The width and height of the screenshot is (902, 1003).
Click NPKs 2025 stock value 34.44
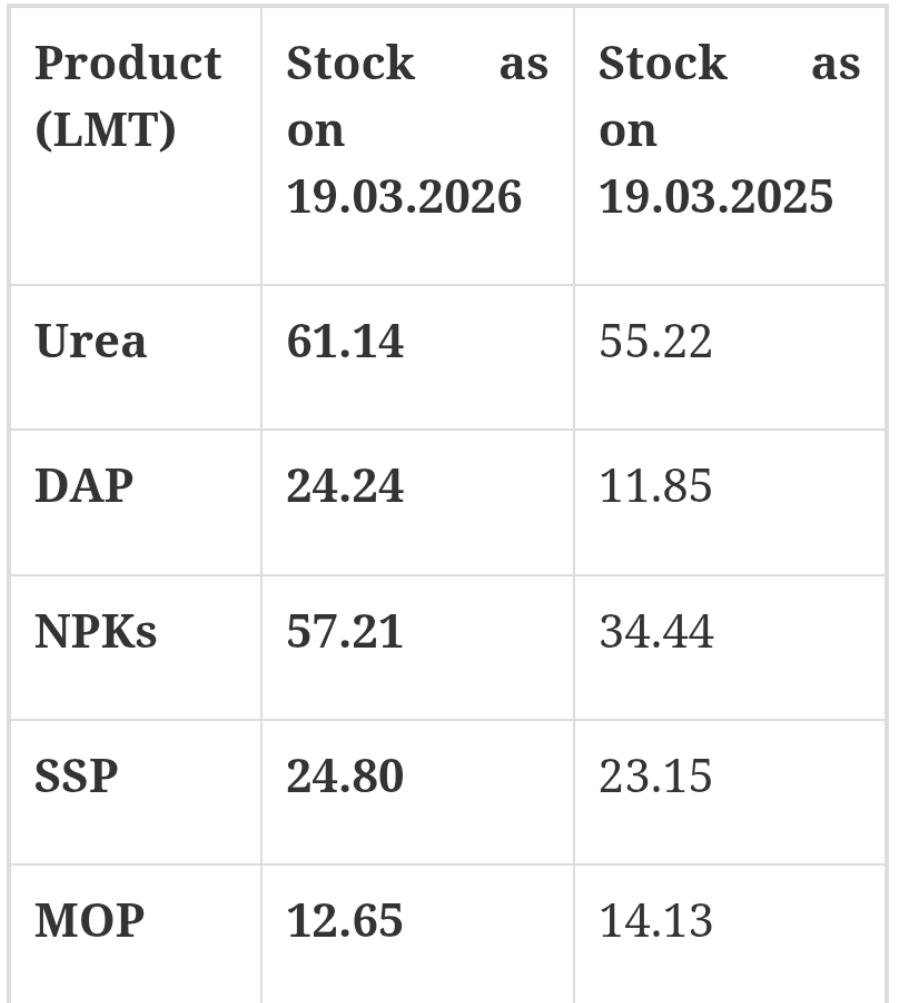click(x=656, y=632)
